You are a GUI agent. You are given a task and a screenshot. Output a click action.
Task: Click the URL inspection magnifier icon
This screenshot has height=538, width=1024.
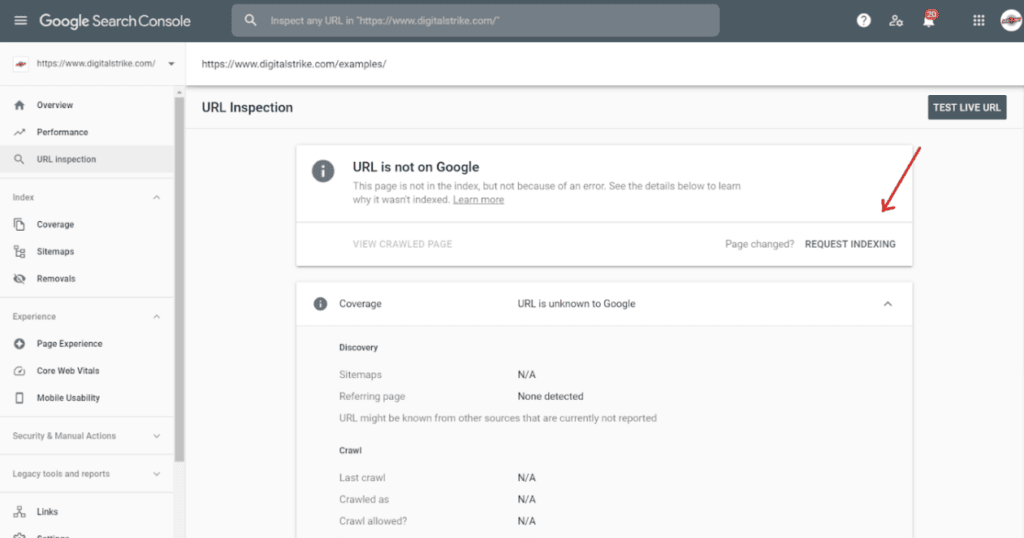pyautogui.click(x=19, y=159)
